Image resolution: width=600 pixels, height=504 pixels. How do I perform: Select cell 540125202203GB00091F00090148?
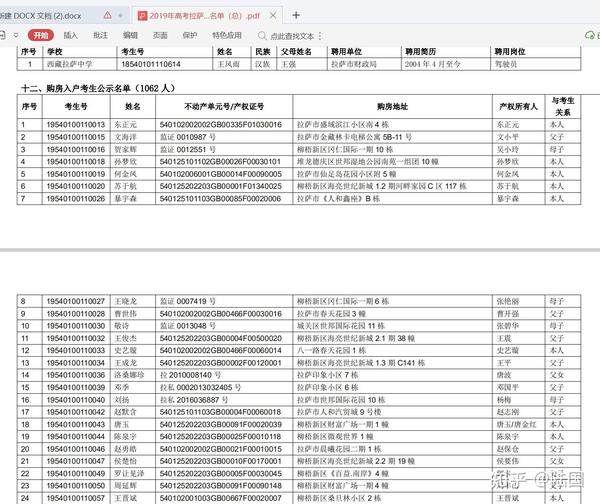[x=220, y=486]
